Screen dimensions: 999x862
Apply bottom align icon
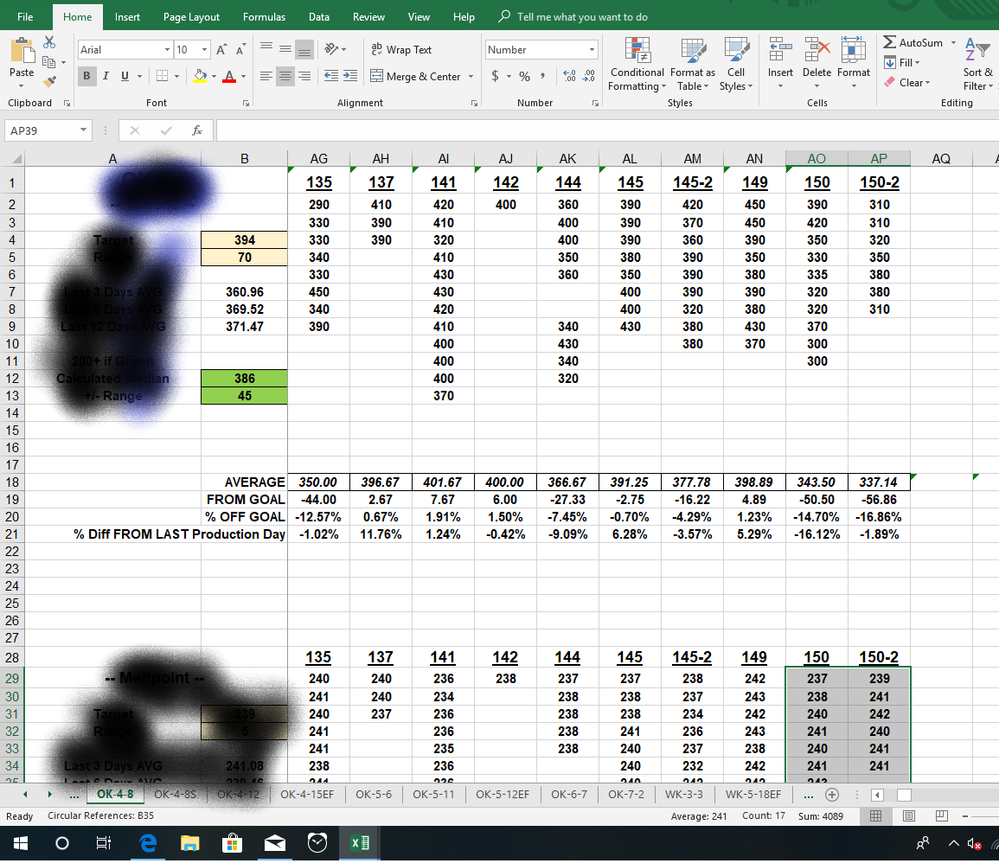(x=305, y=49)
